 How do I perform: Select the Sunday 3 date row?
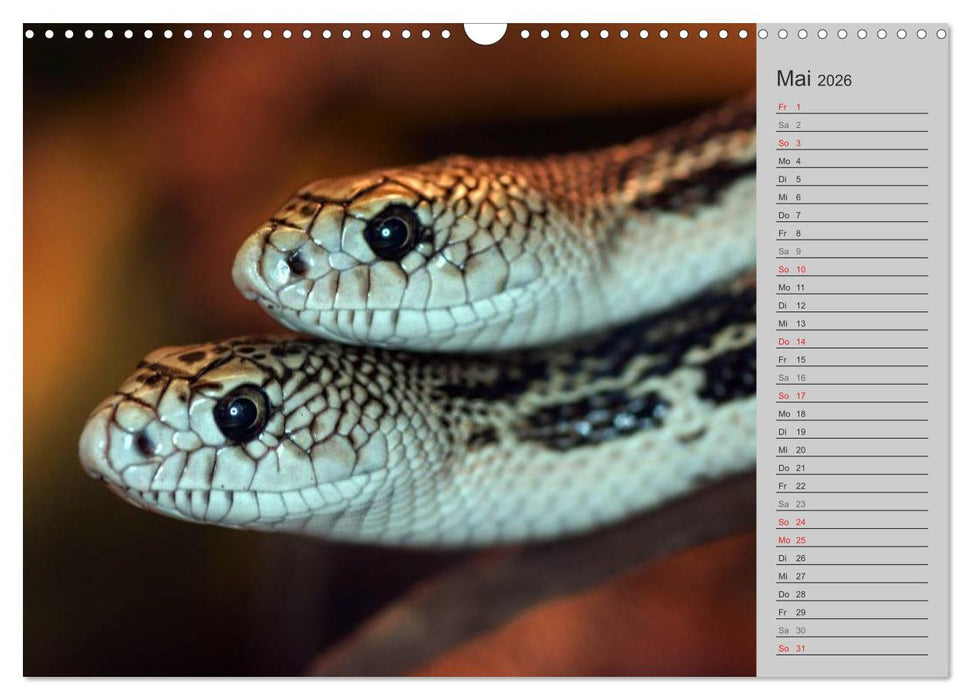851,143
